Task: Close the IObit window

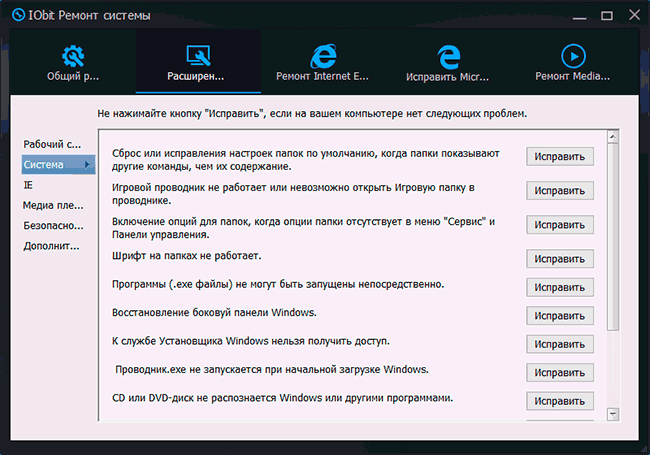Action: click(634, 15)
